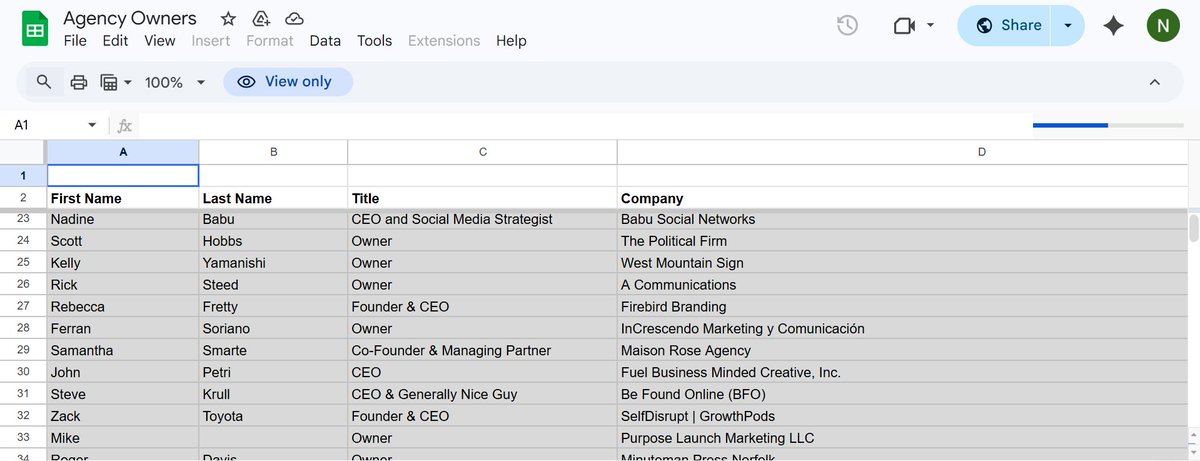This screenshot has height=461, width=1200.
Task: Click the View only button
Action: (288, 82)
